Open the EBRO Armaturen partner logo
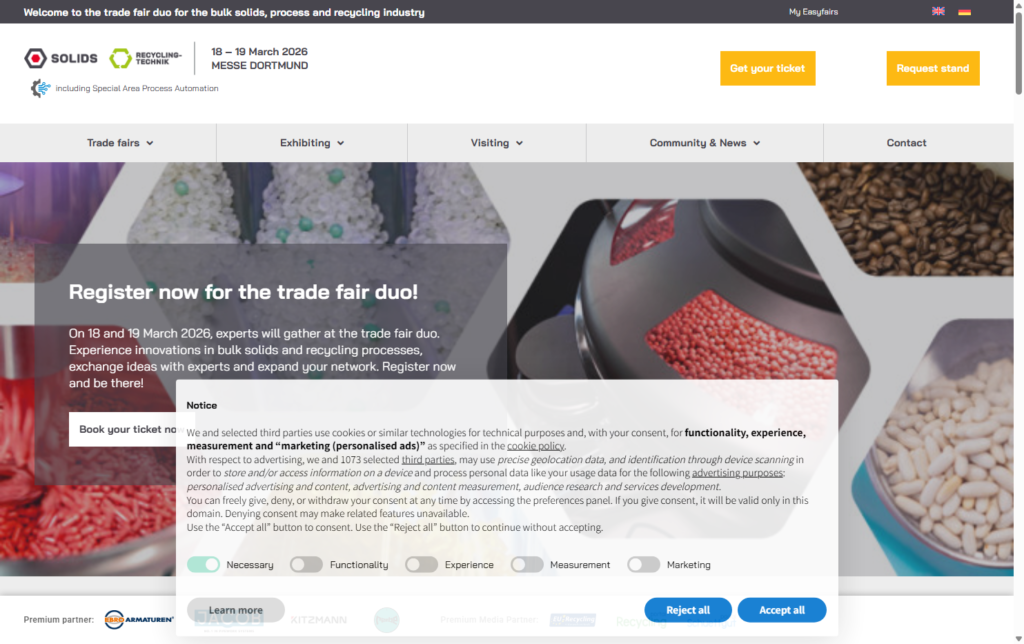Image resolution: width=1024 pixels, height=644 pixels. (139, 619)
